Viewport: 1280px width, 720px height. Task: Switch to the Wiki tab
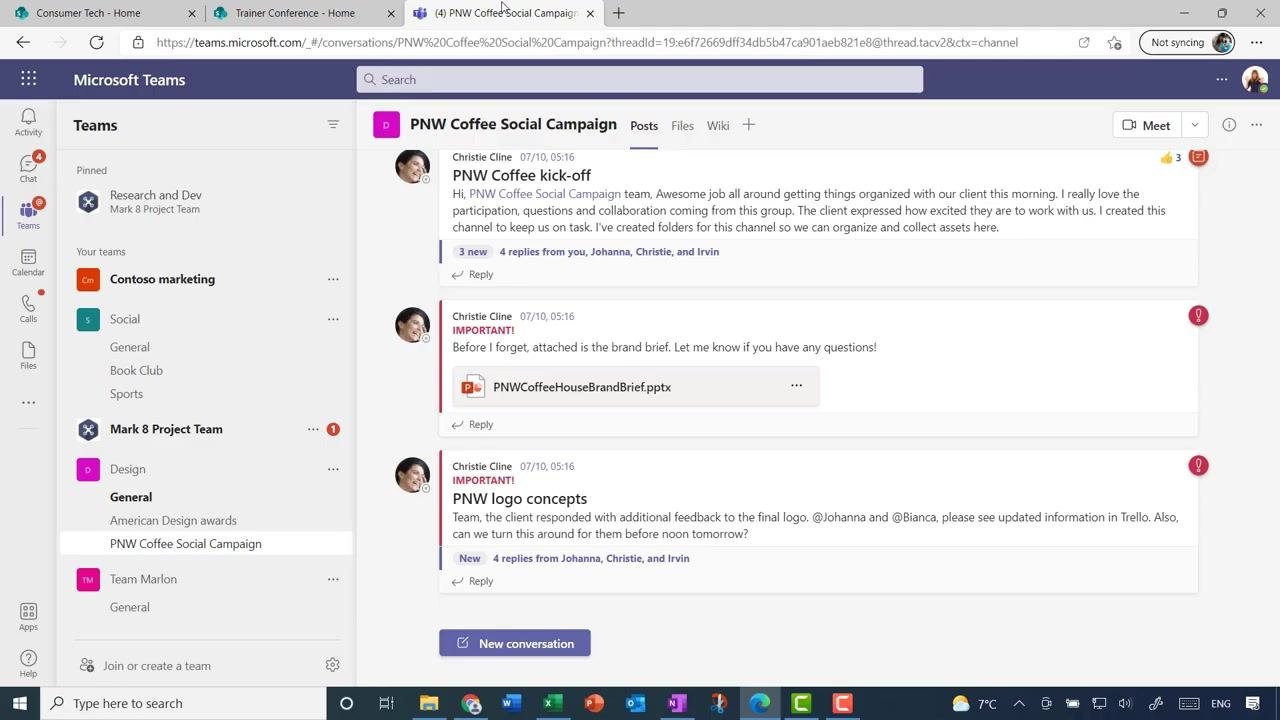718,126
